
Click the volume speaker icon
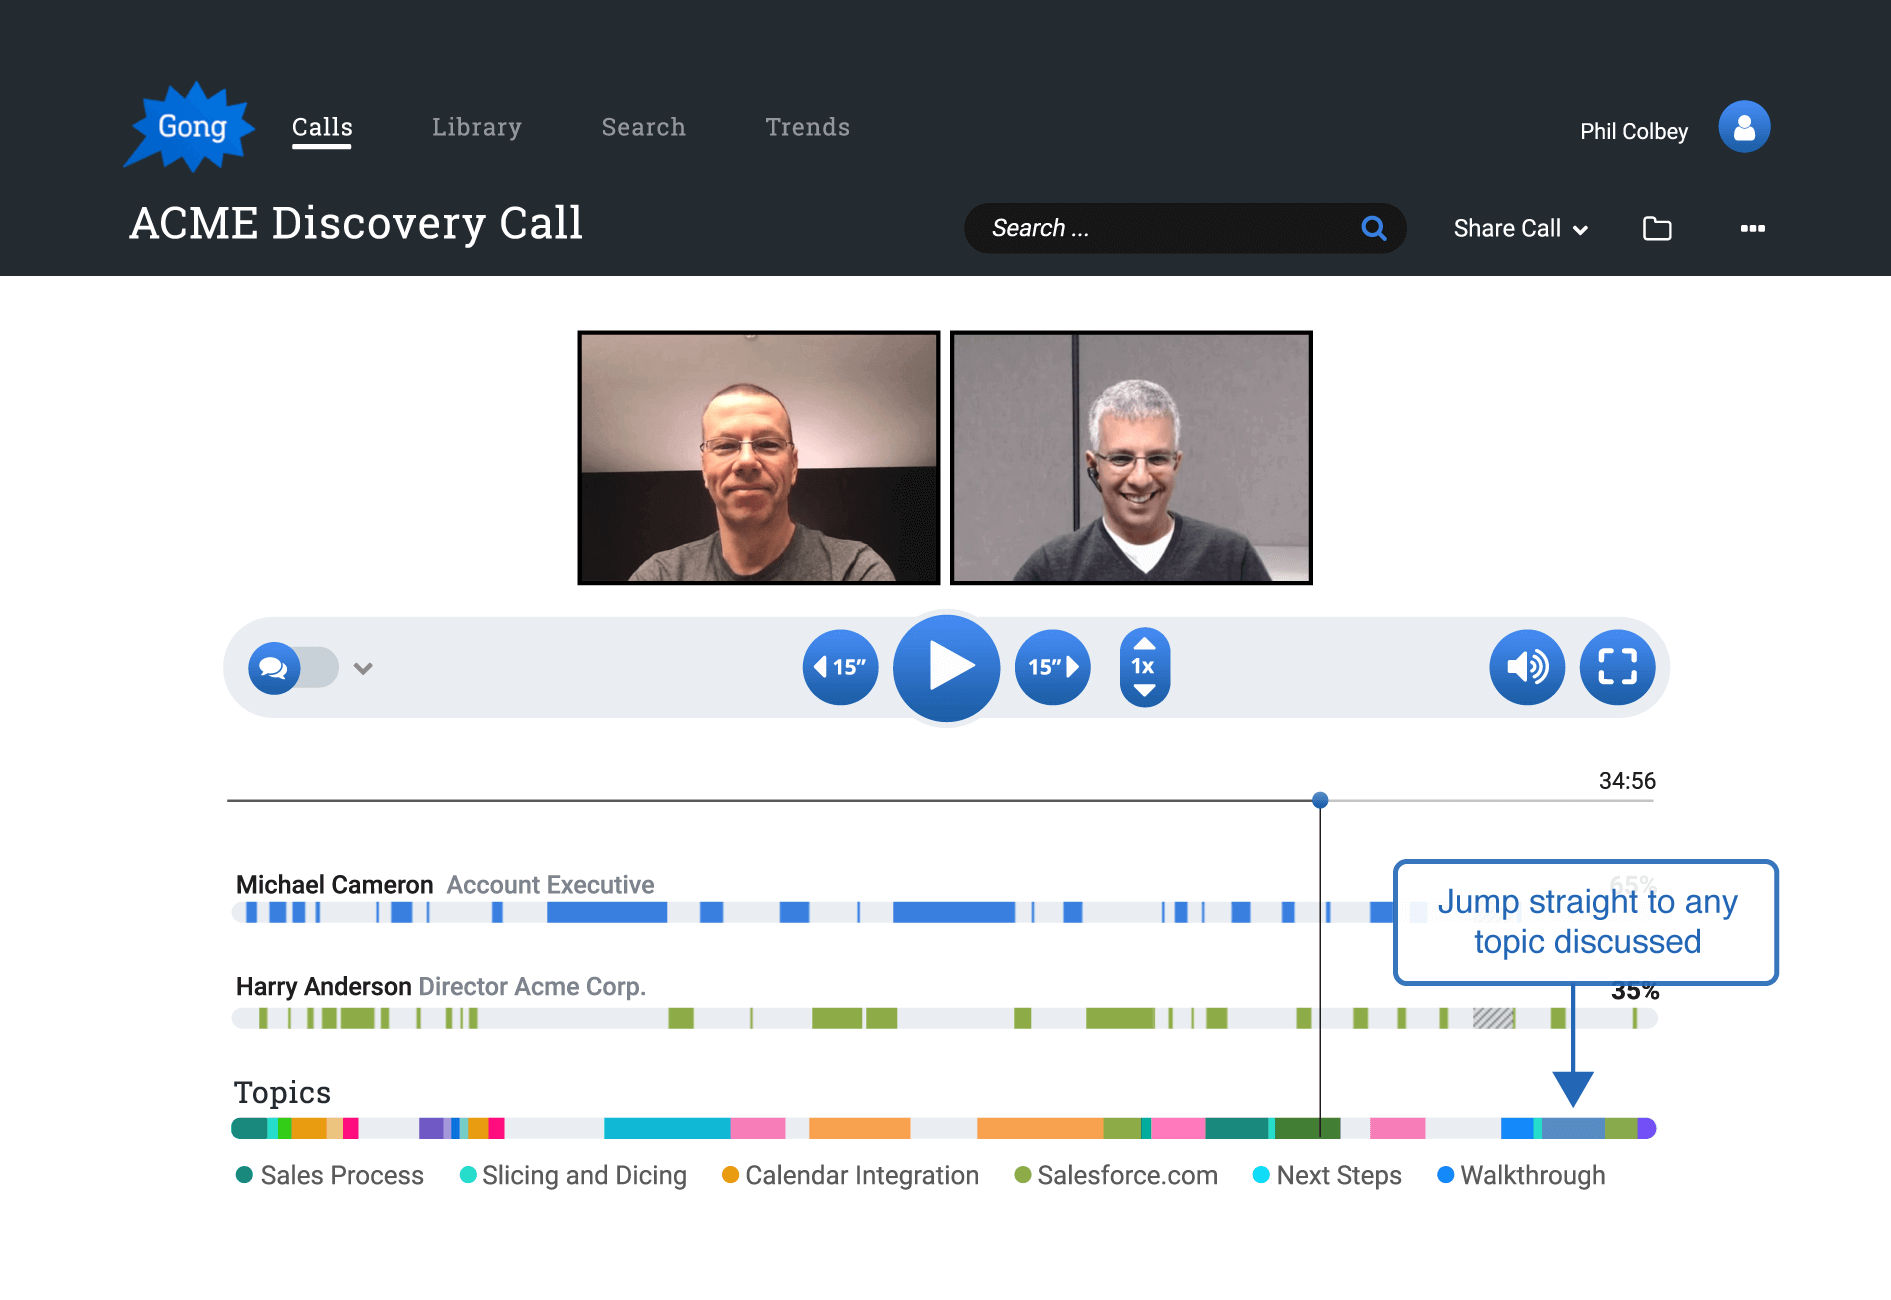(1527, 667)
